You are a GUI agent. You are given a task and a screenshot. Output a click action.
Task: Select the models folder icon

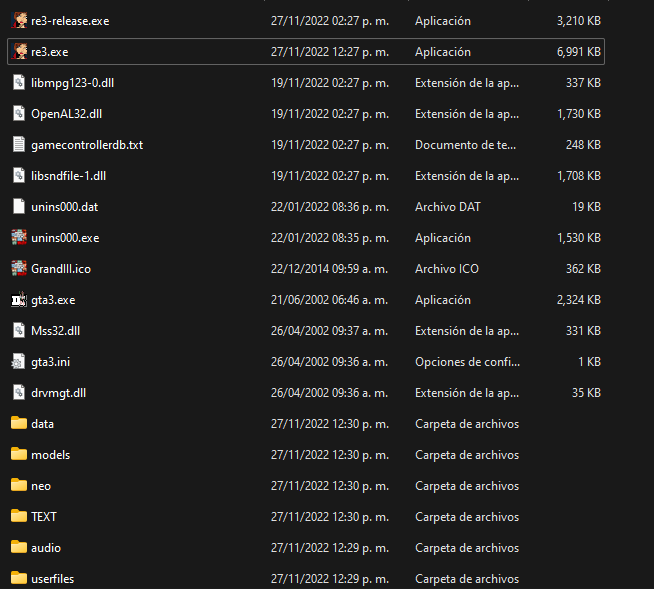point(19,453)
